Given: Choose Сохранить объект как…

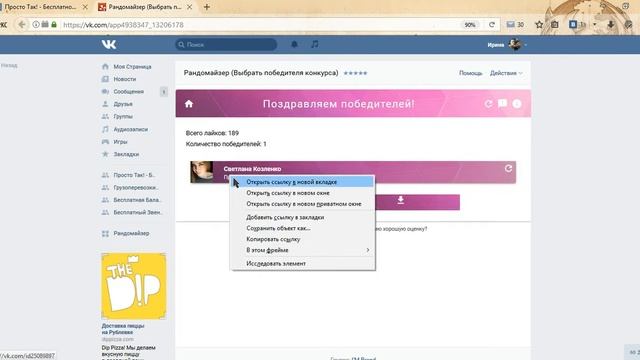Looking at the screenshot, I should 302,228.
